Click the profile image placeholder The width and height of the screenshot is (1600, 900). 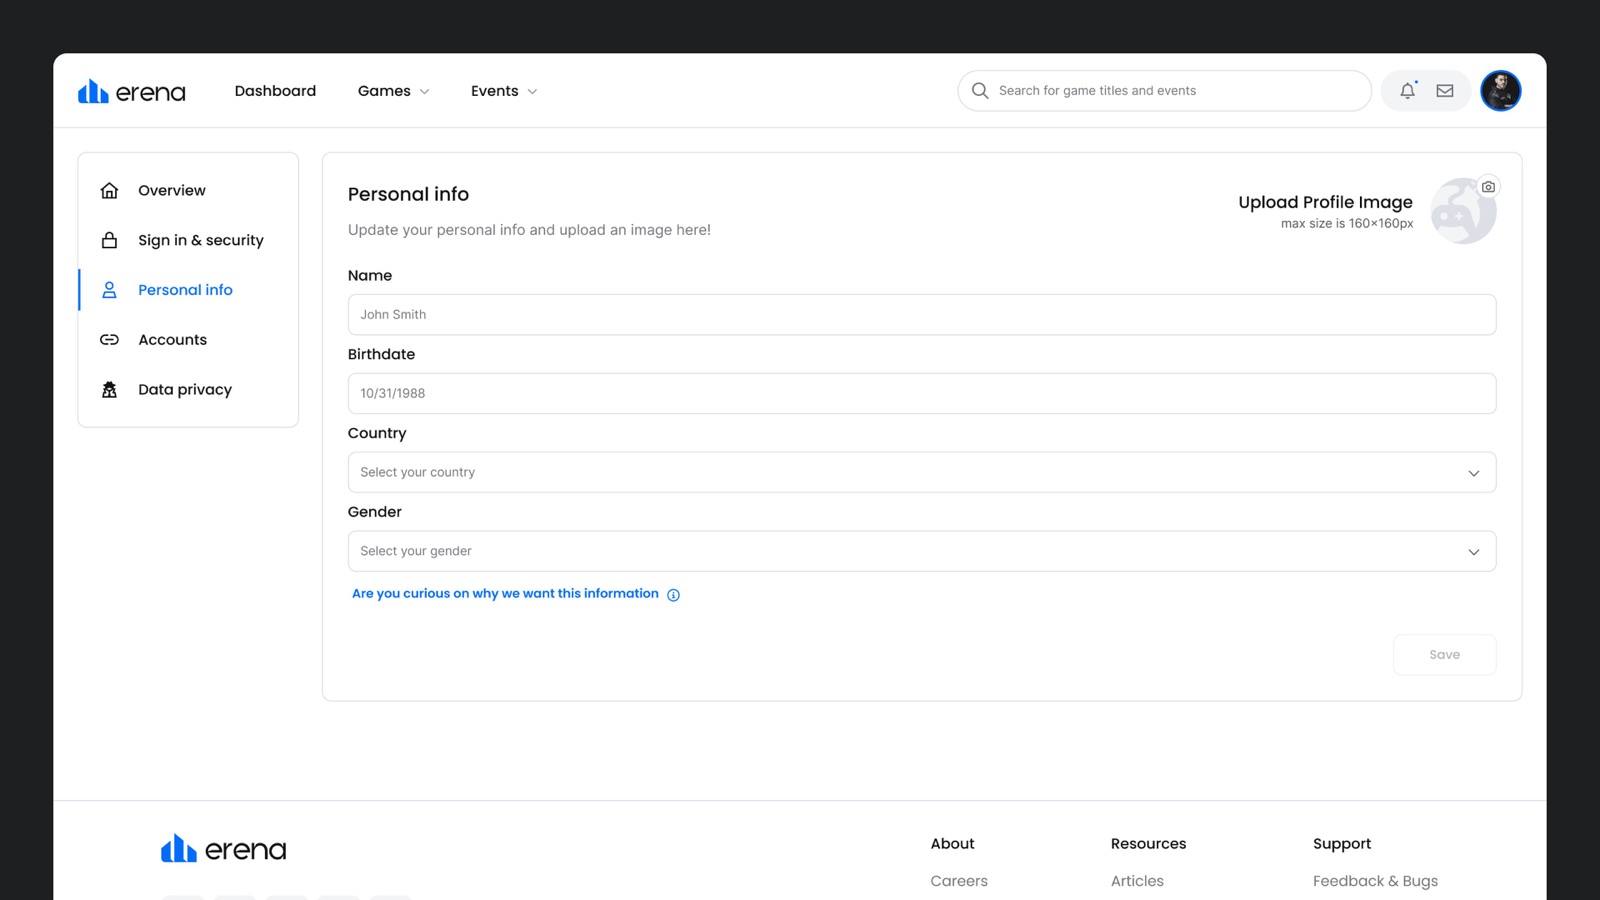coord(1463,211)
